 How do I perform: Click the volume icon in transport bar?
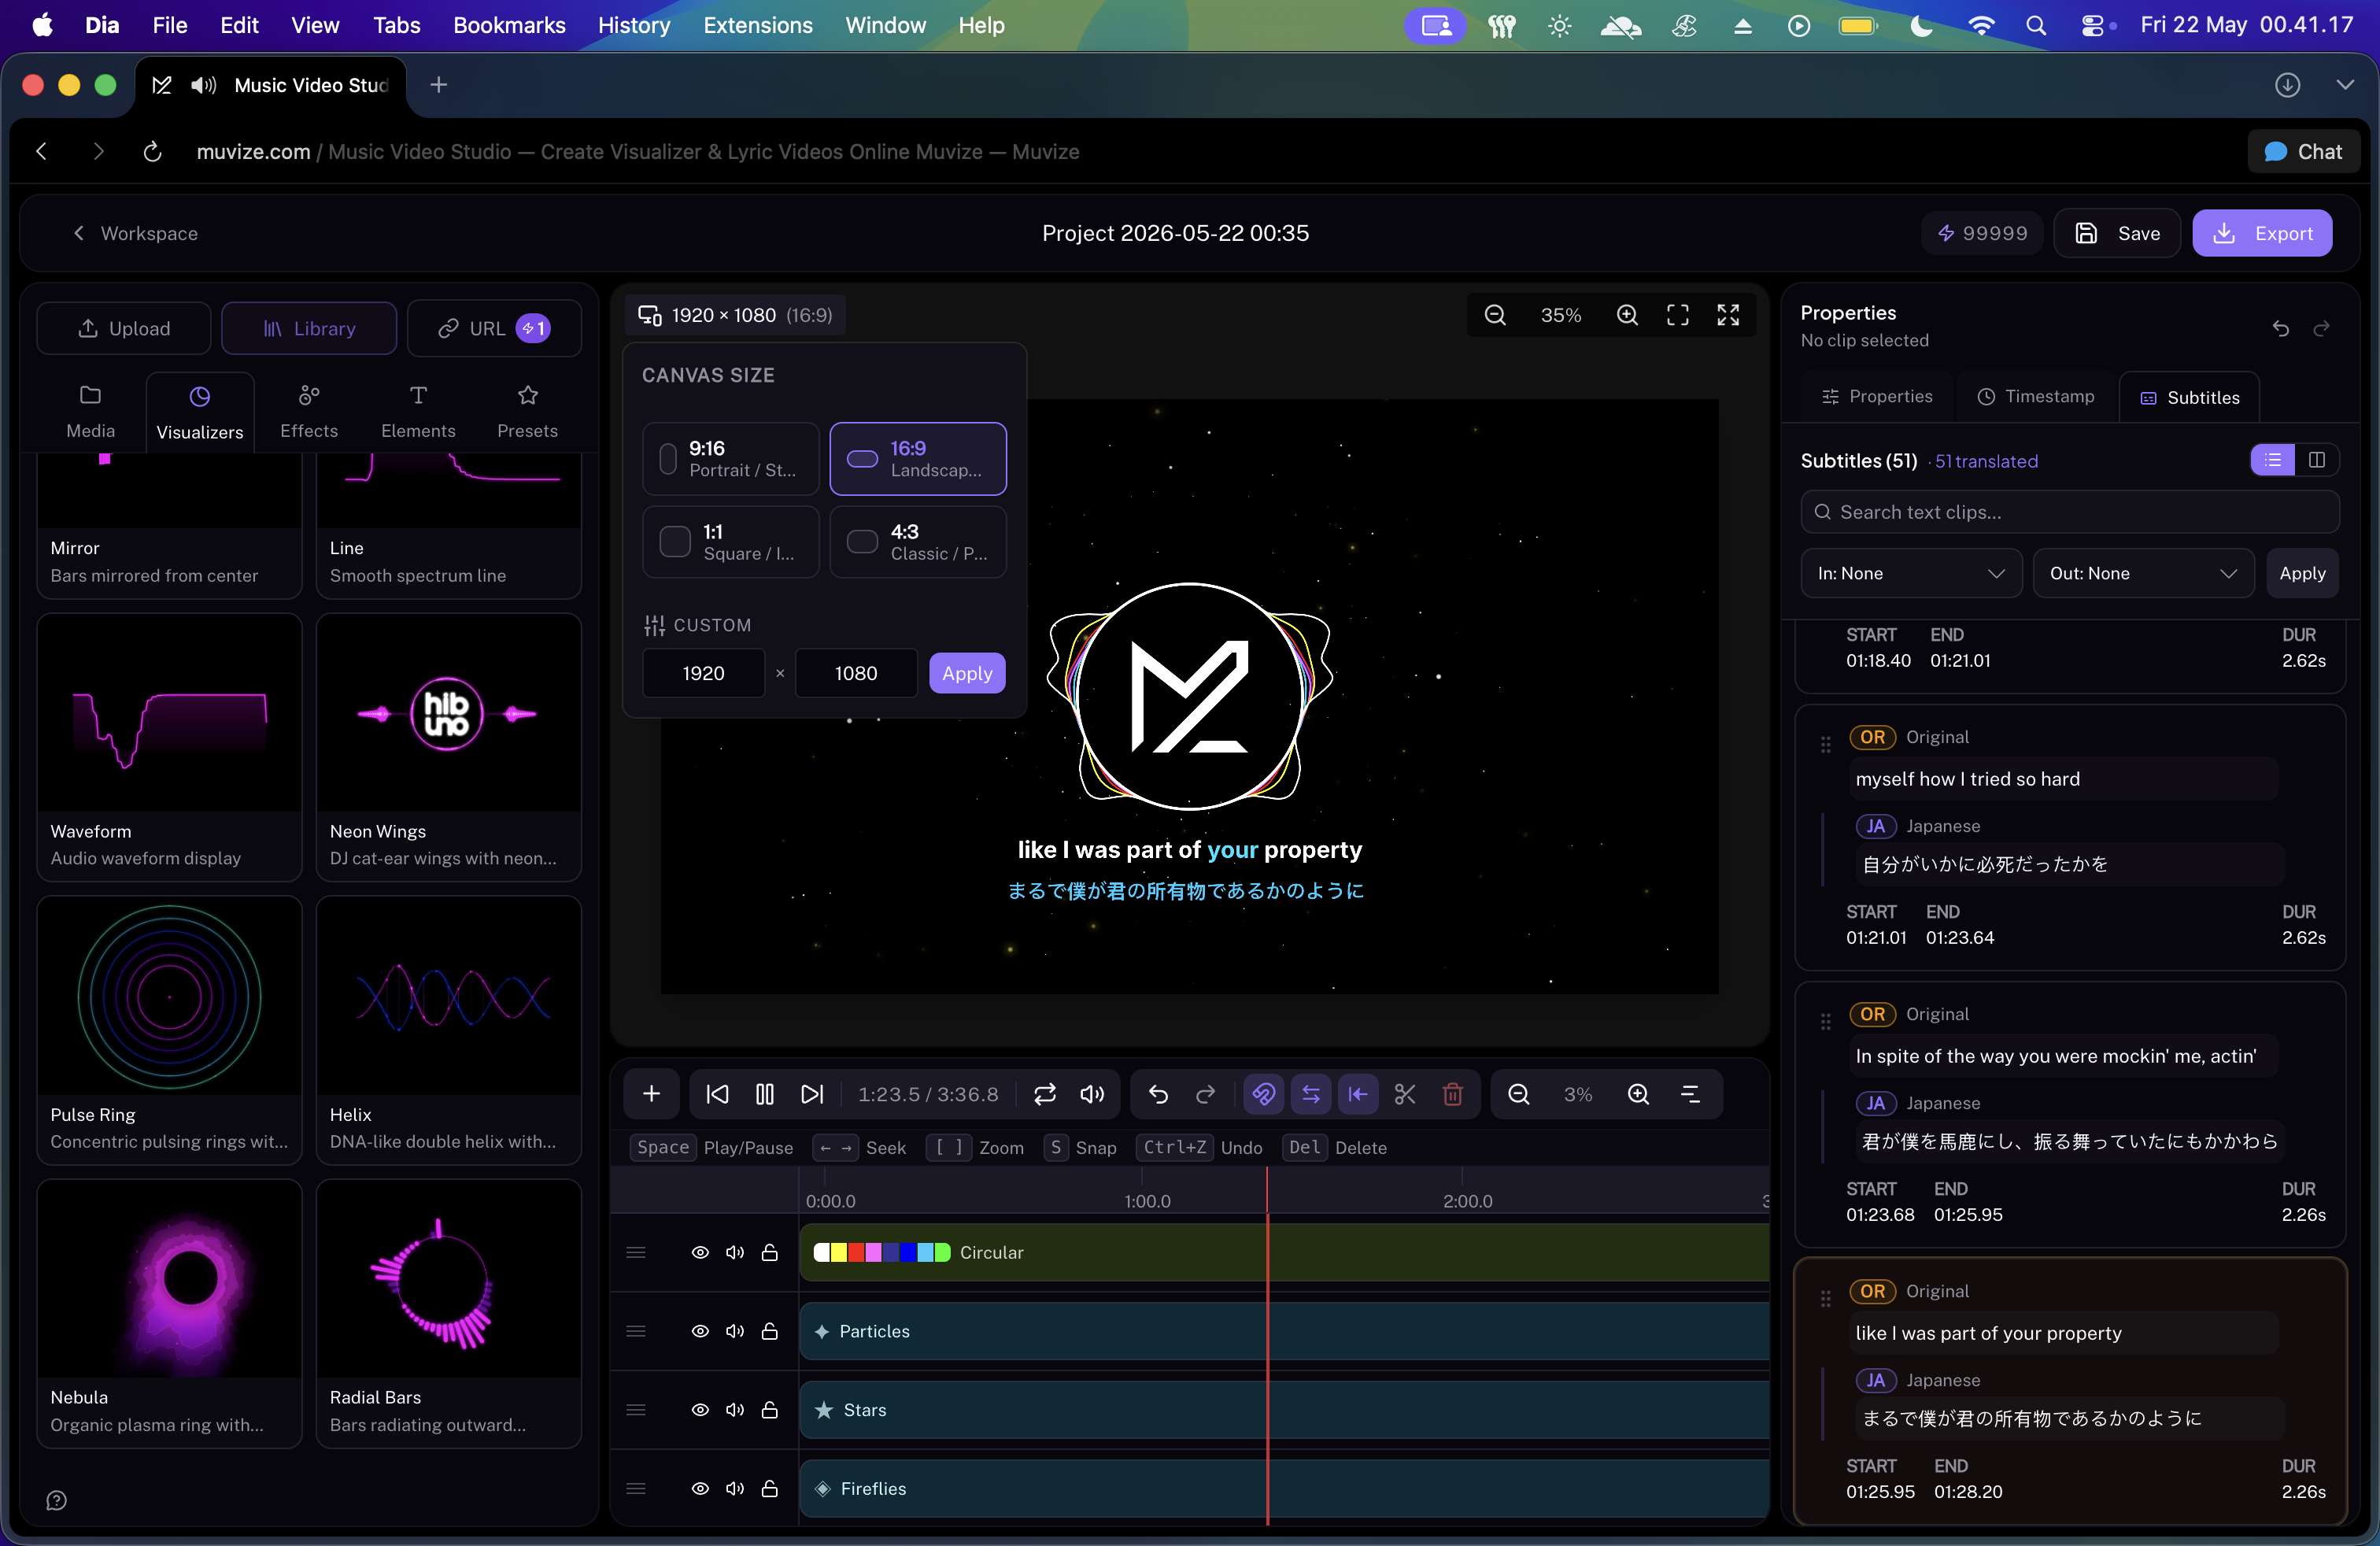pyautogui.click(x=1092, y=1094)
